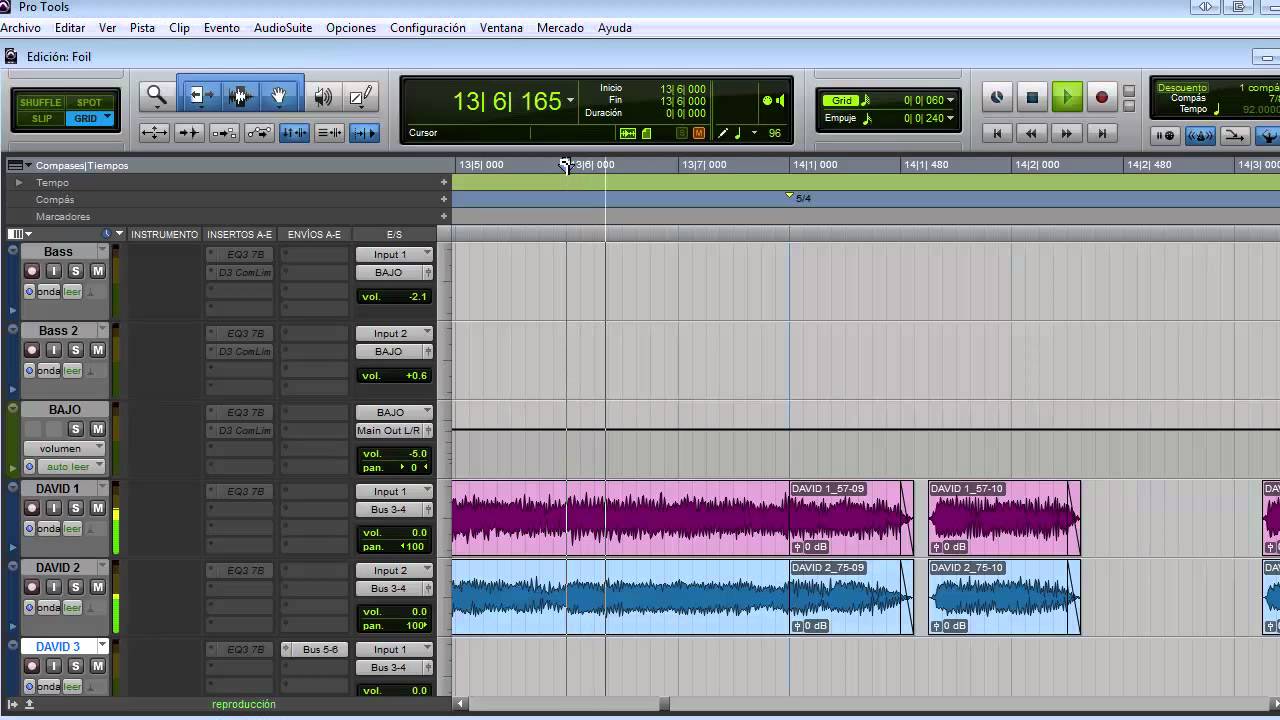The width and height of the screenshot is (1280, 720).
Task: Open the Clip menu
Action: click(x=180, y=28)
